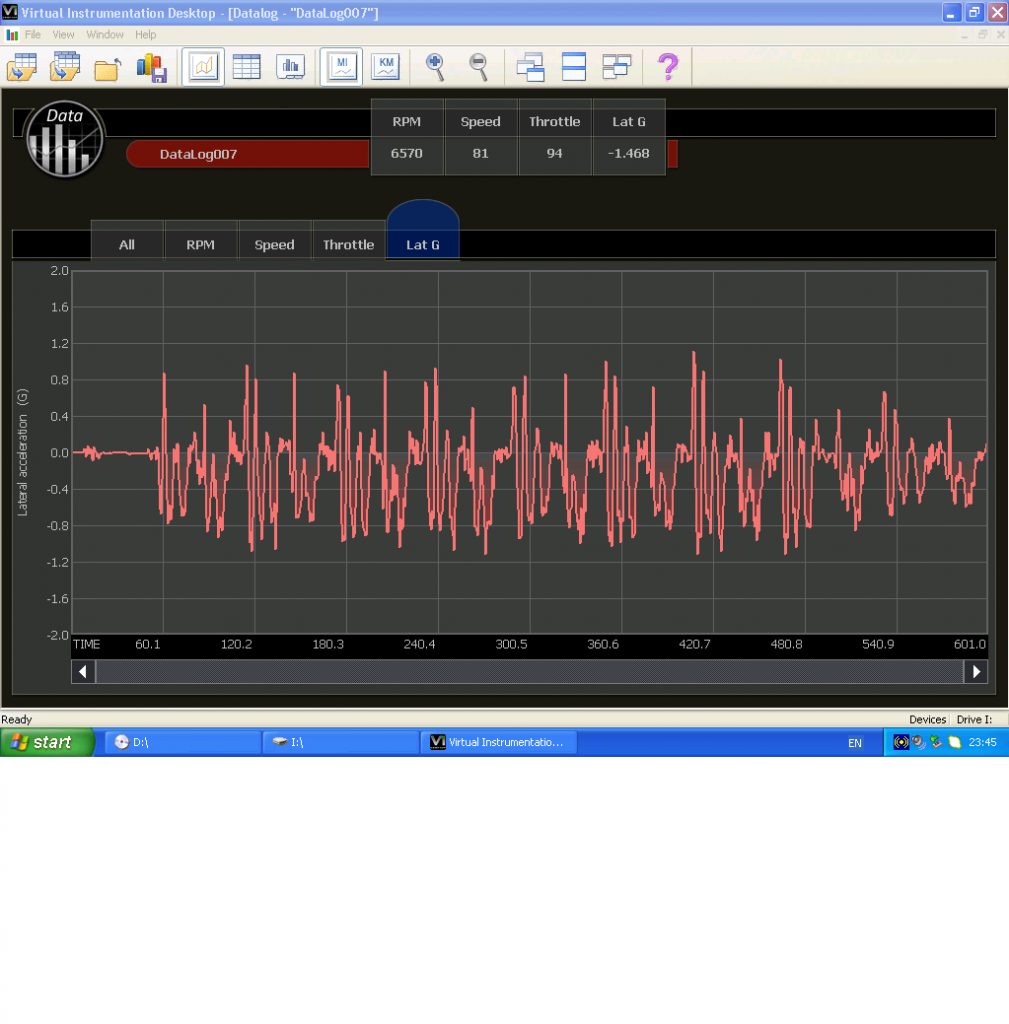This screenshot has height=1024, width=1009.
Task: Open the Window menu
Action: 105,35
